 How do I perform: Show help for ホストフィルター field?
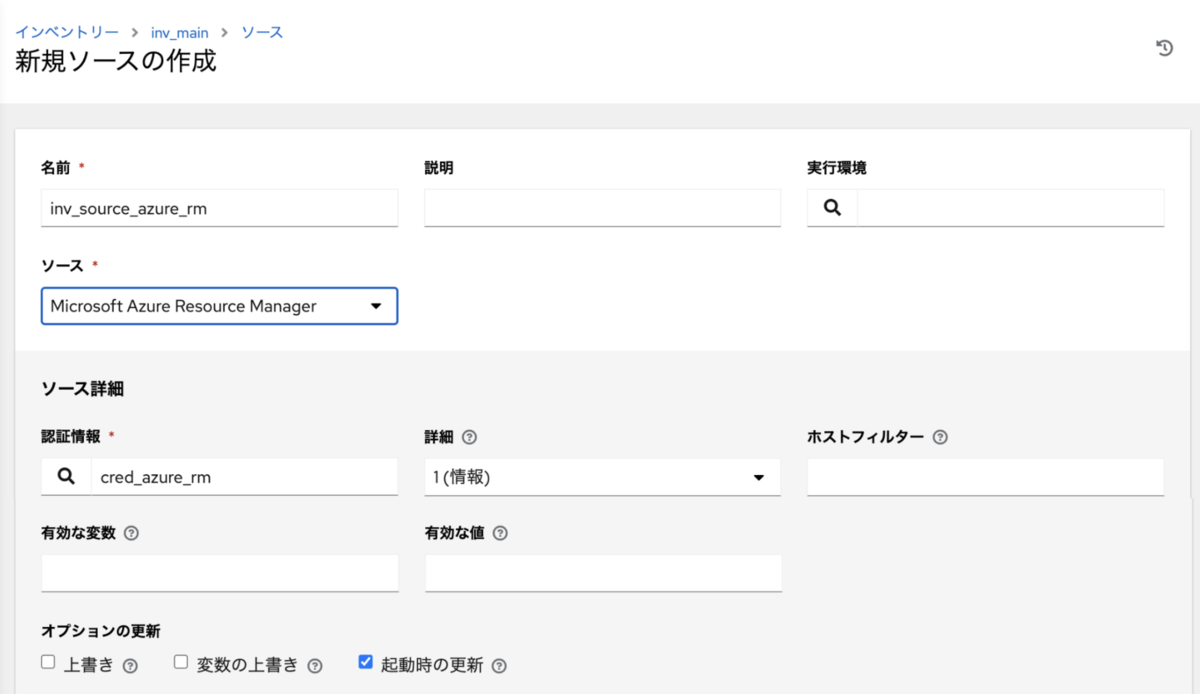[x=939, y=437]
